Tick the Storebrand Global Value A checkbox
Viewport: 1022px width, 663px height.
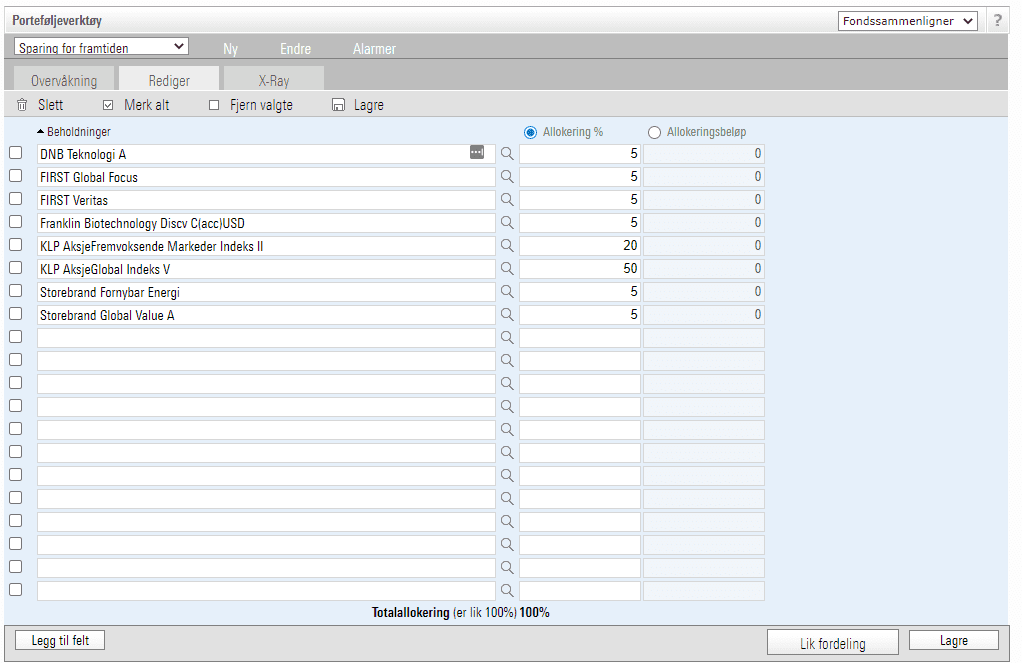click(x=16, y=314)
